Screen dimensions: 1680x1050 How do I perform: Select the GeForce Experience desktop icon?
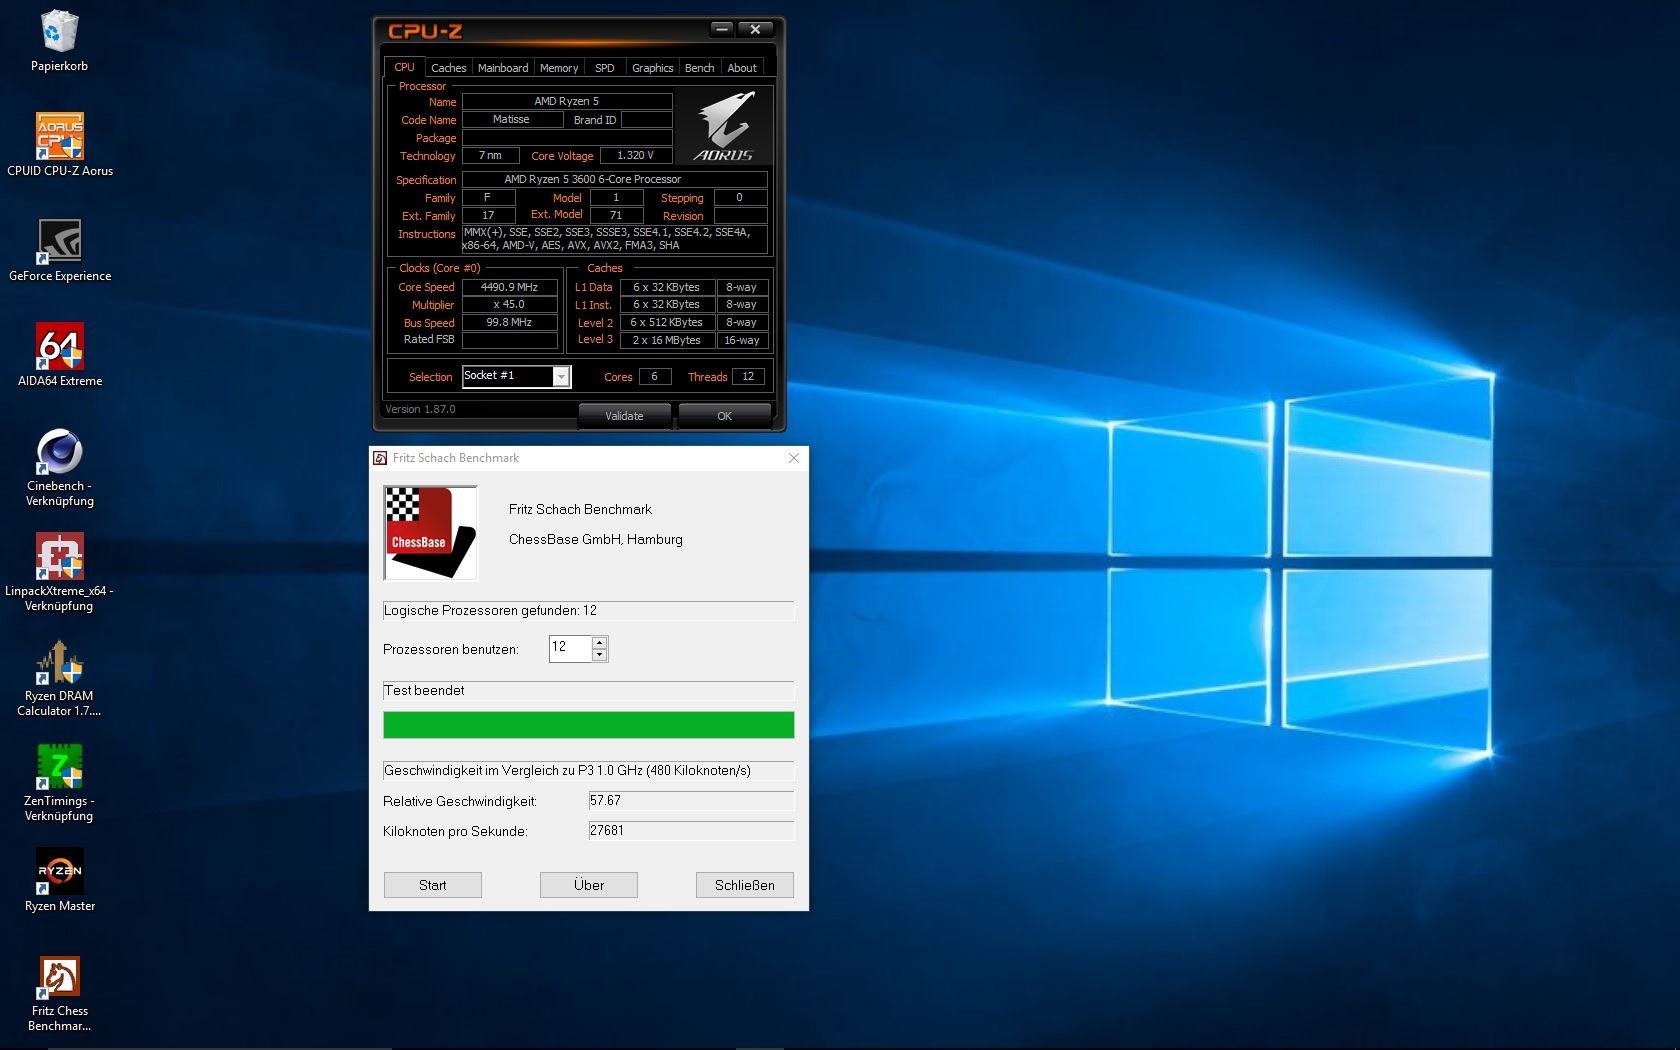coord(59,250)
